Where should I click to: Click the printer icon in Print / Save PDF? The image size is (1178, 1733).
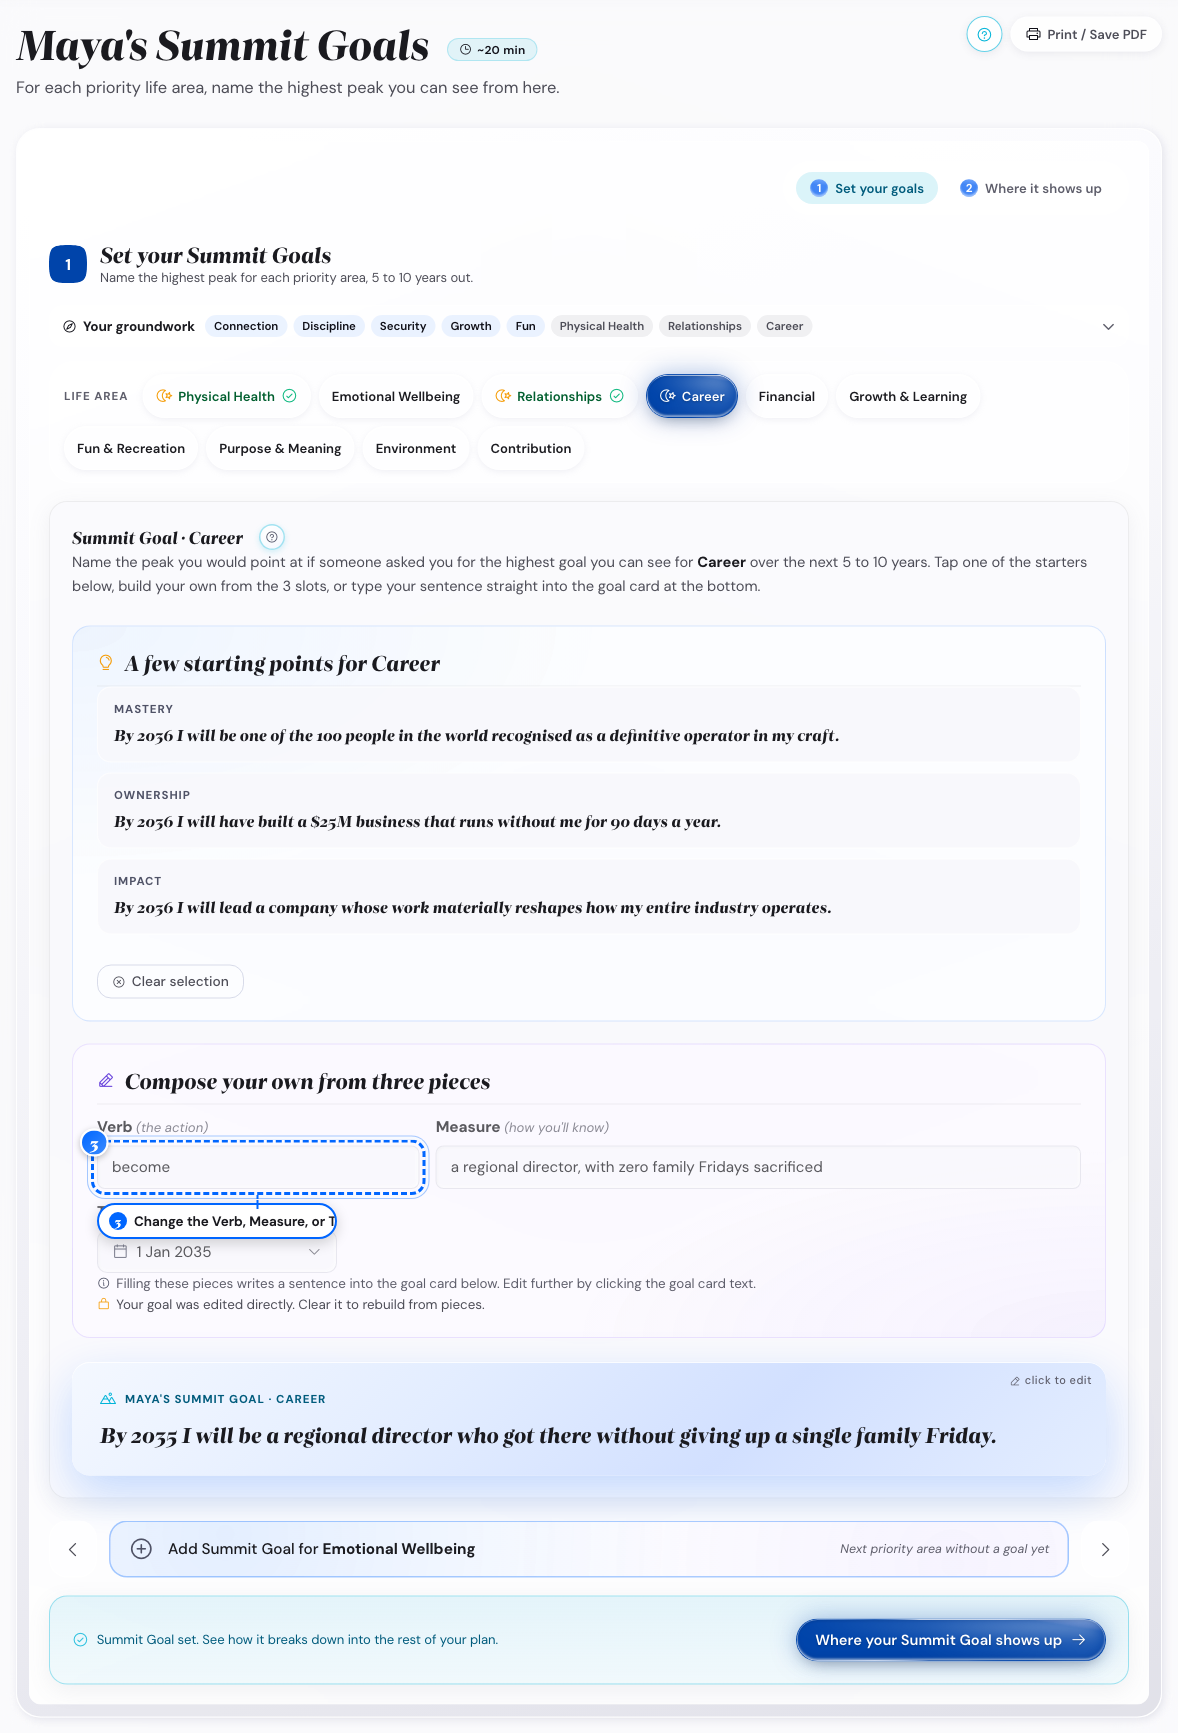click(1033, 34)
